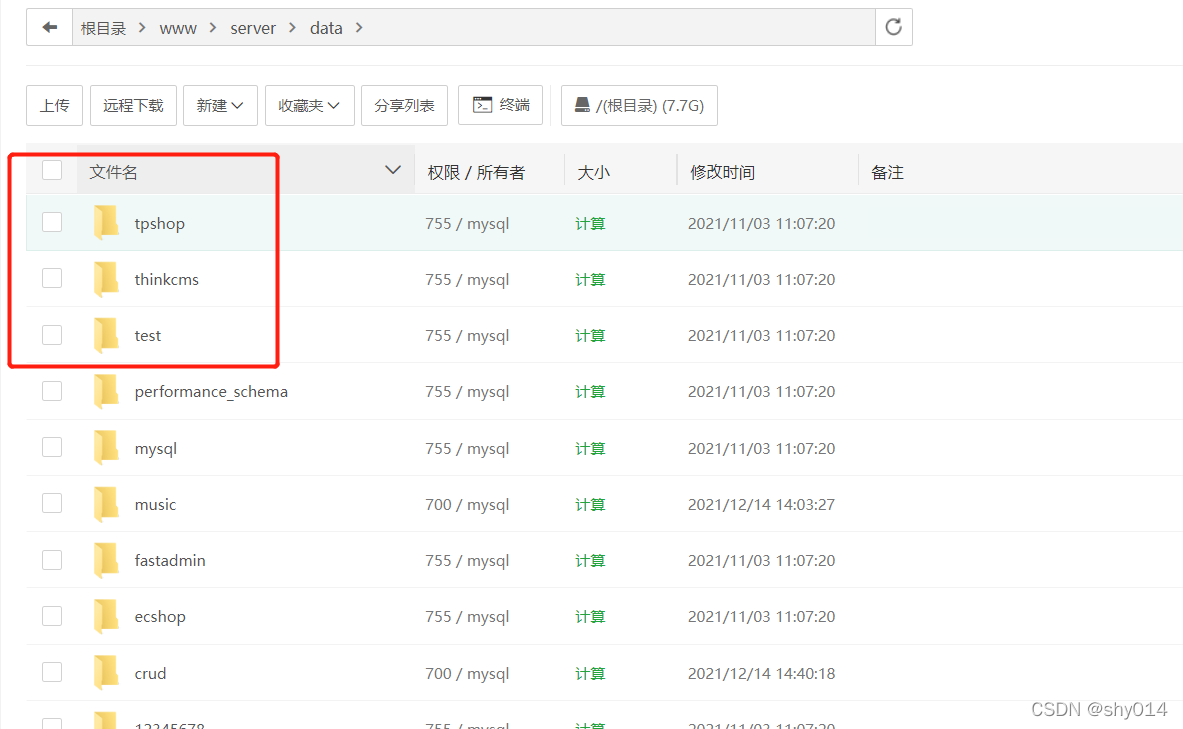Open the test folder icon
The image size is (1183, 729).
106,335
